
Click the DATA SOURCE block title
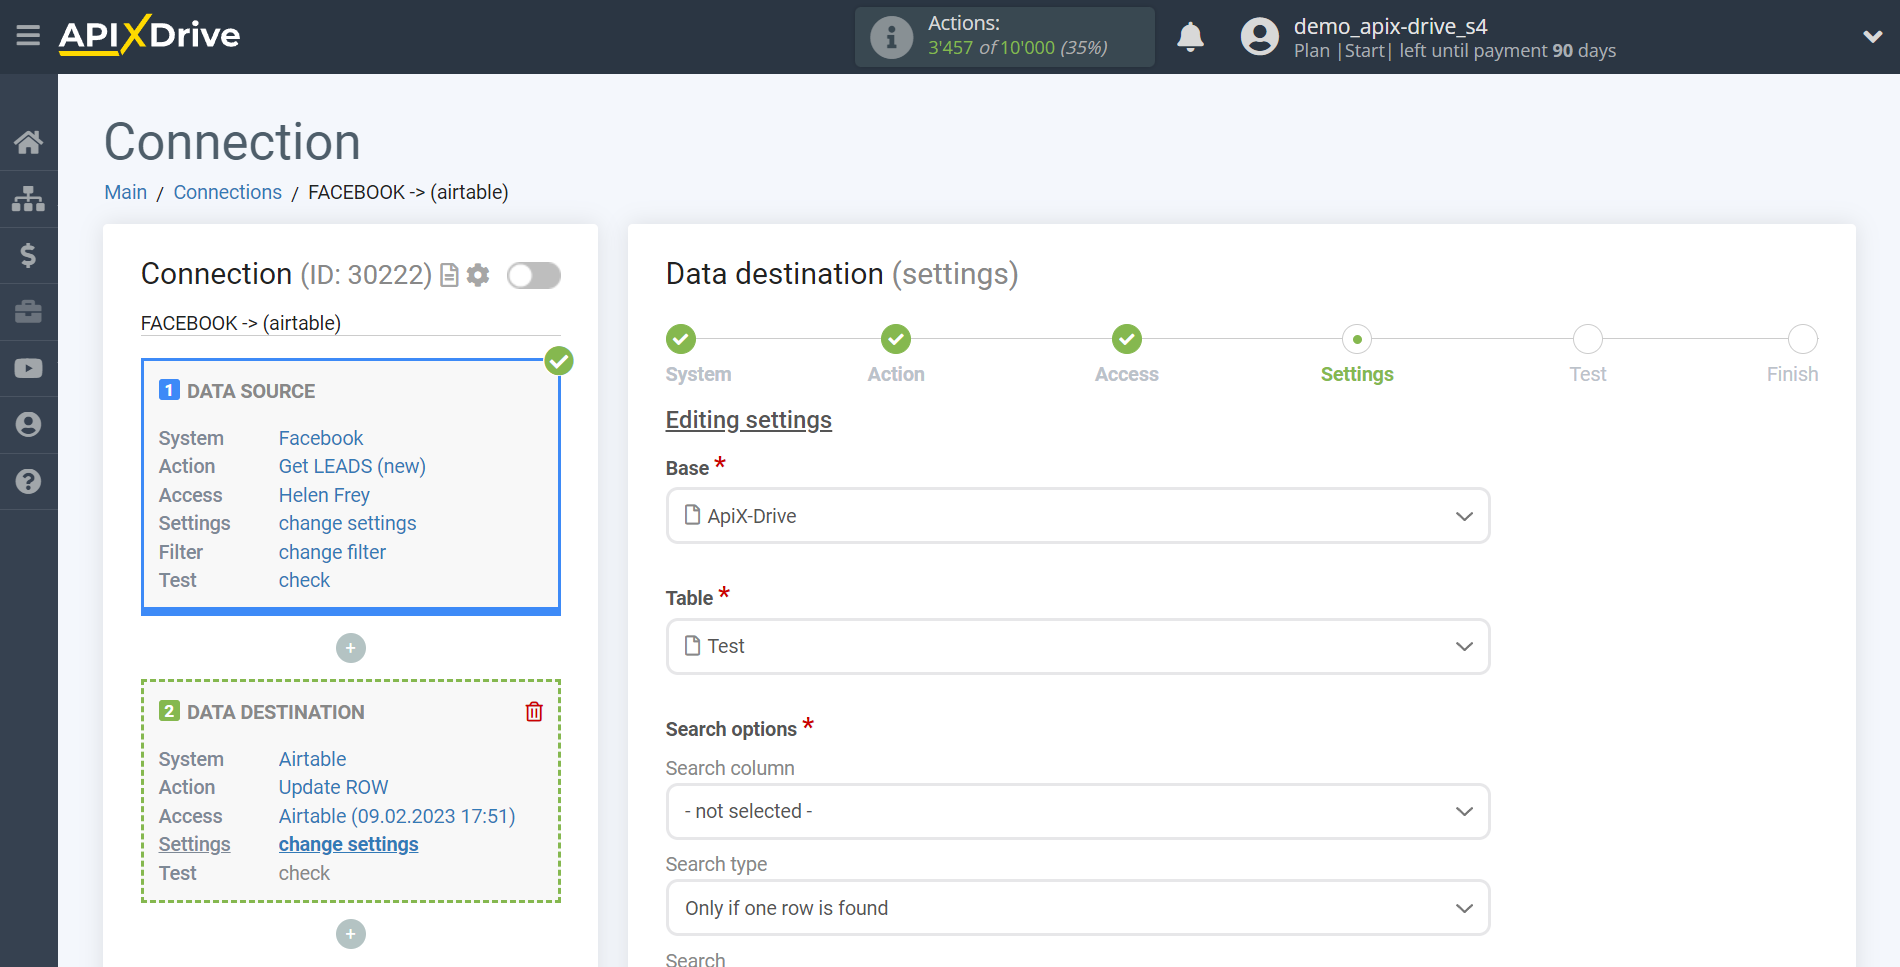point(251,391)
